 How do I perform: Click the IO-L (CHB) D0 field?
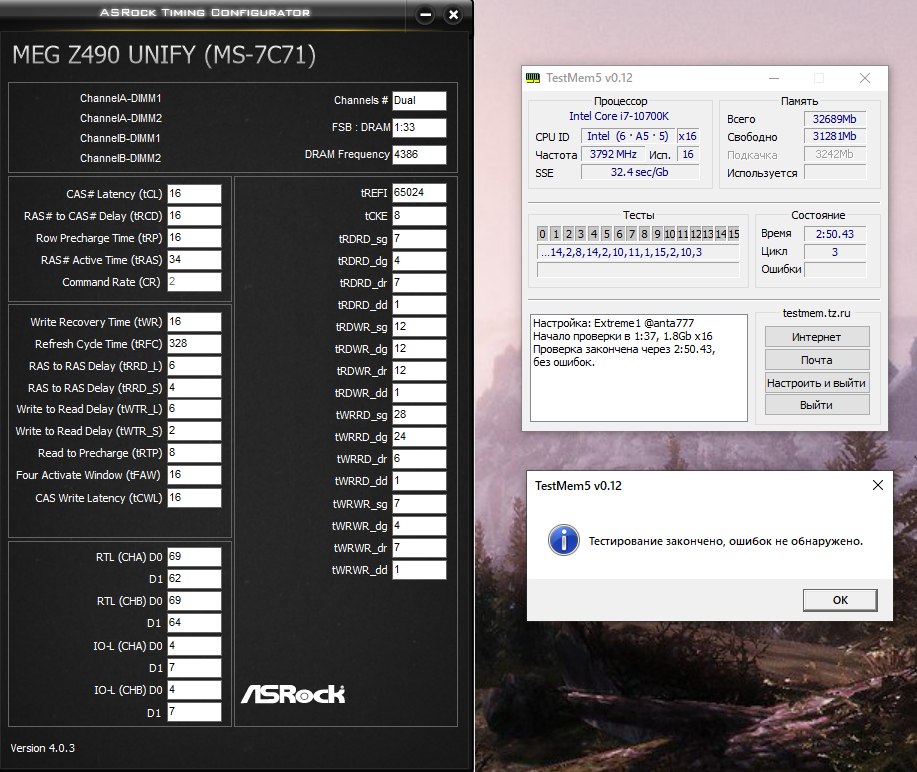pos(194,690)
